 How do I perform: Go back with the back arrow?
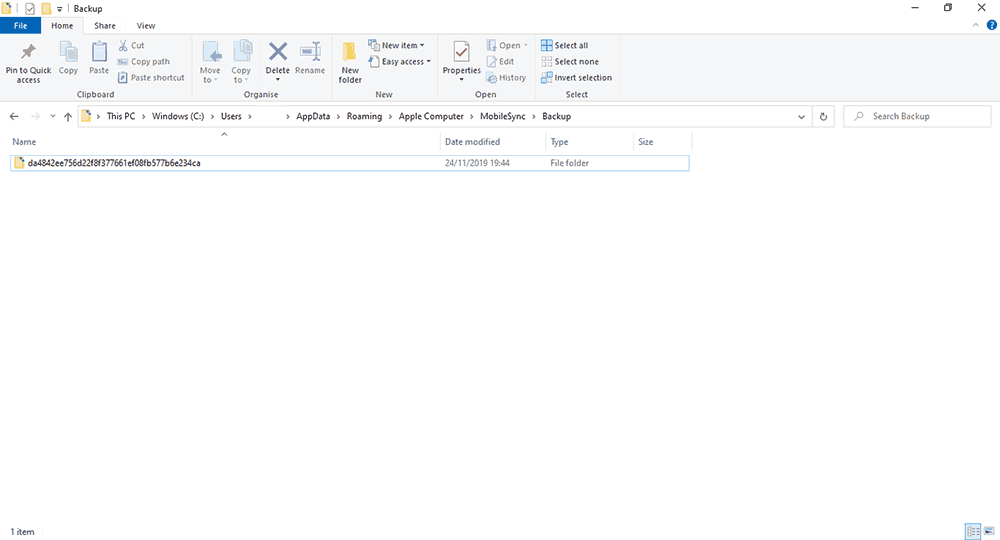[14, 116]
